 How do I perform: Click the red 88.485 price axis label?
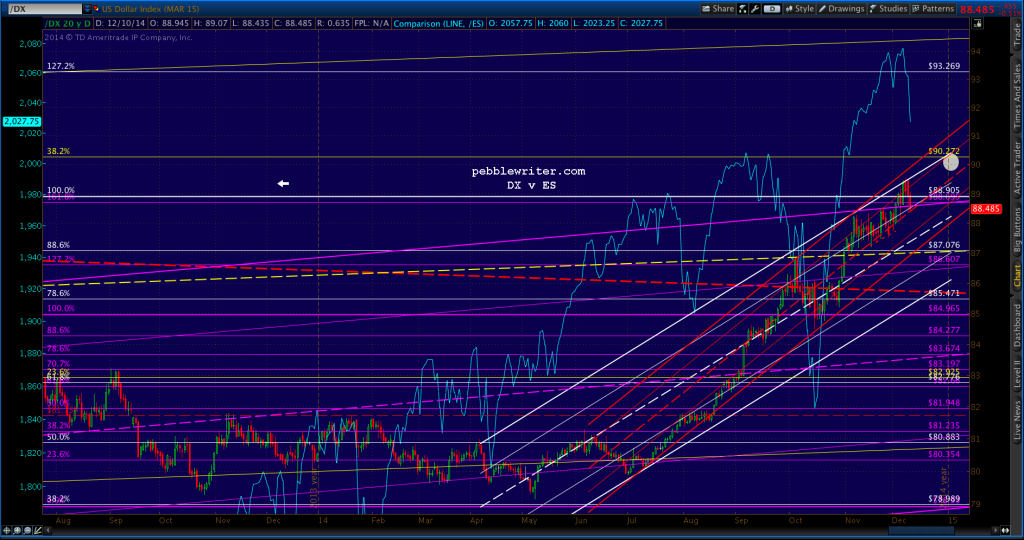pos(986,209)
